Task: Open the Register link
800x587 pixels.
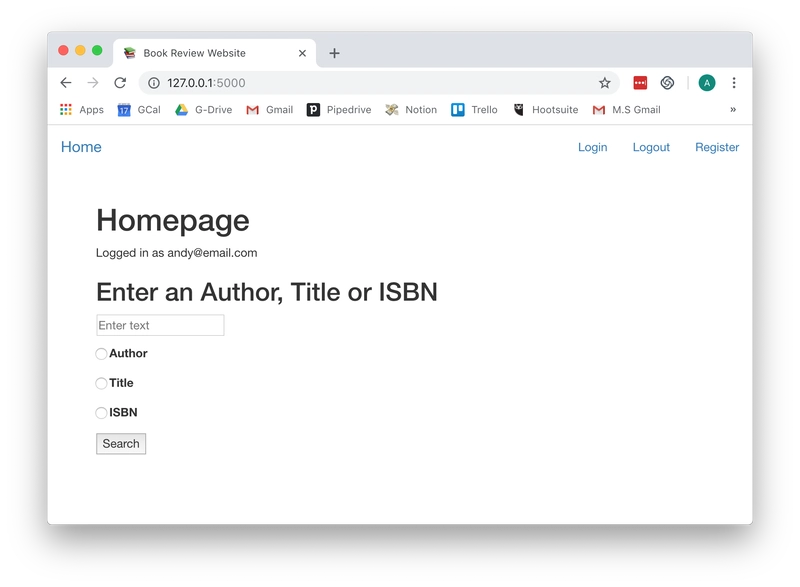Action: 717,147
